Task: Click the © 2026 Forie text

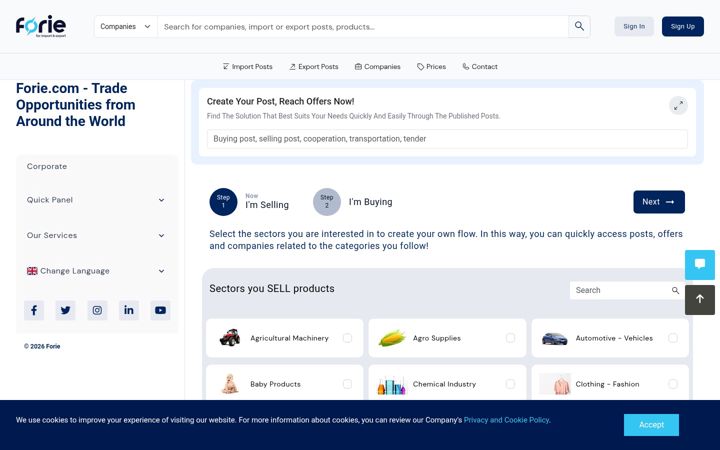Action: [x=42, y=346]
